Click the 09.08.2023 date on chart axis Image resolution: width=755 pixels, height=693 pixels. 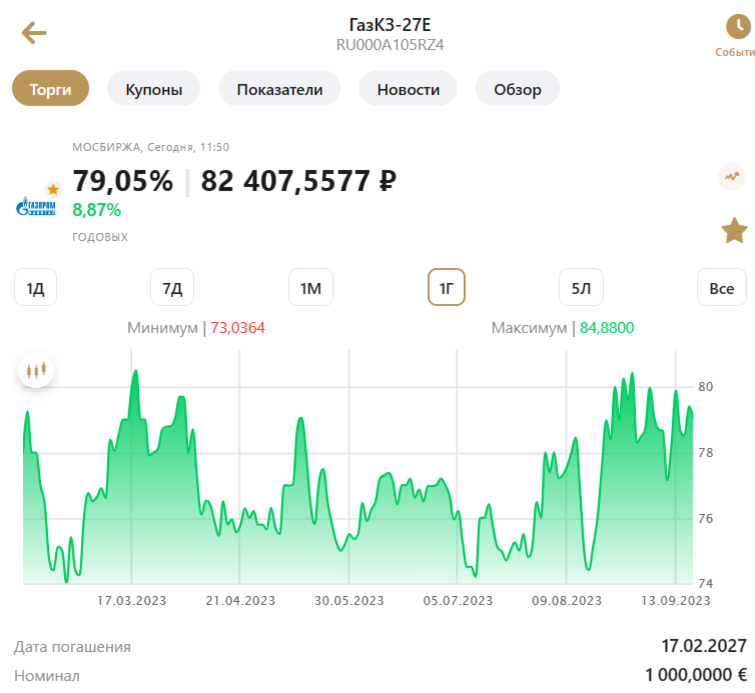tap(567, 601)
